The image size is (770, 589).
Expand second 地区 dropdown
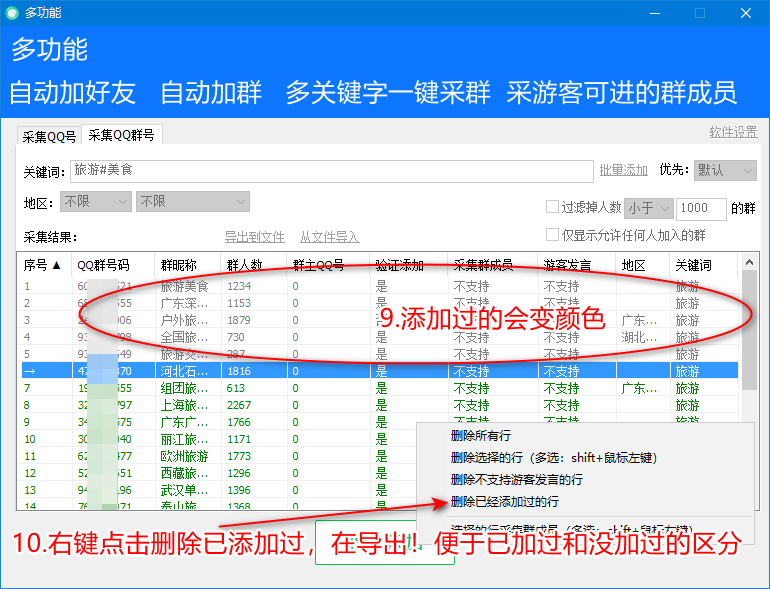click(x=192, y=202)
